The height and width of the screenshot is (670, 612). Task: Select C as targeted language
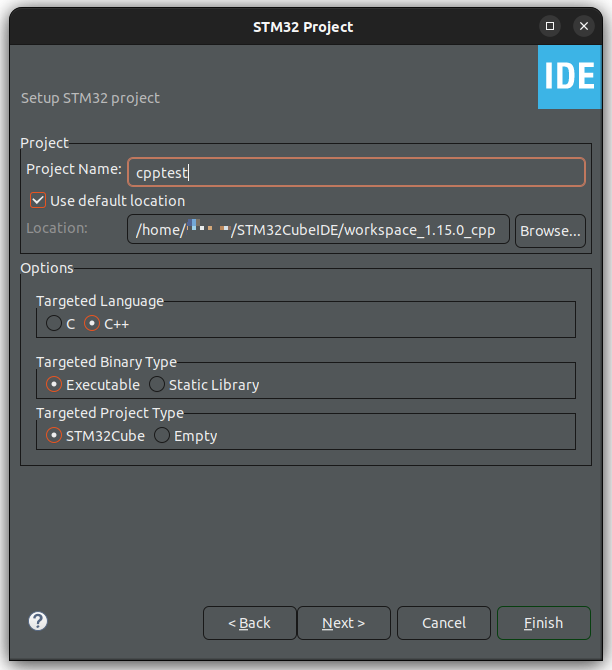54,323
